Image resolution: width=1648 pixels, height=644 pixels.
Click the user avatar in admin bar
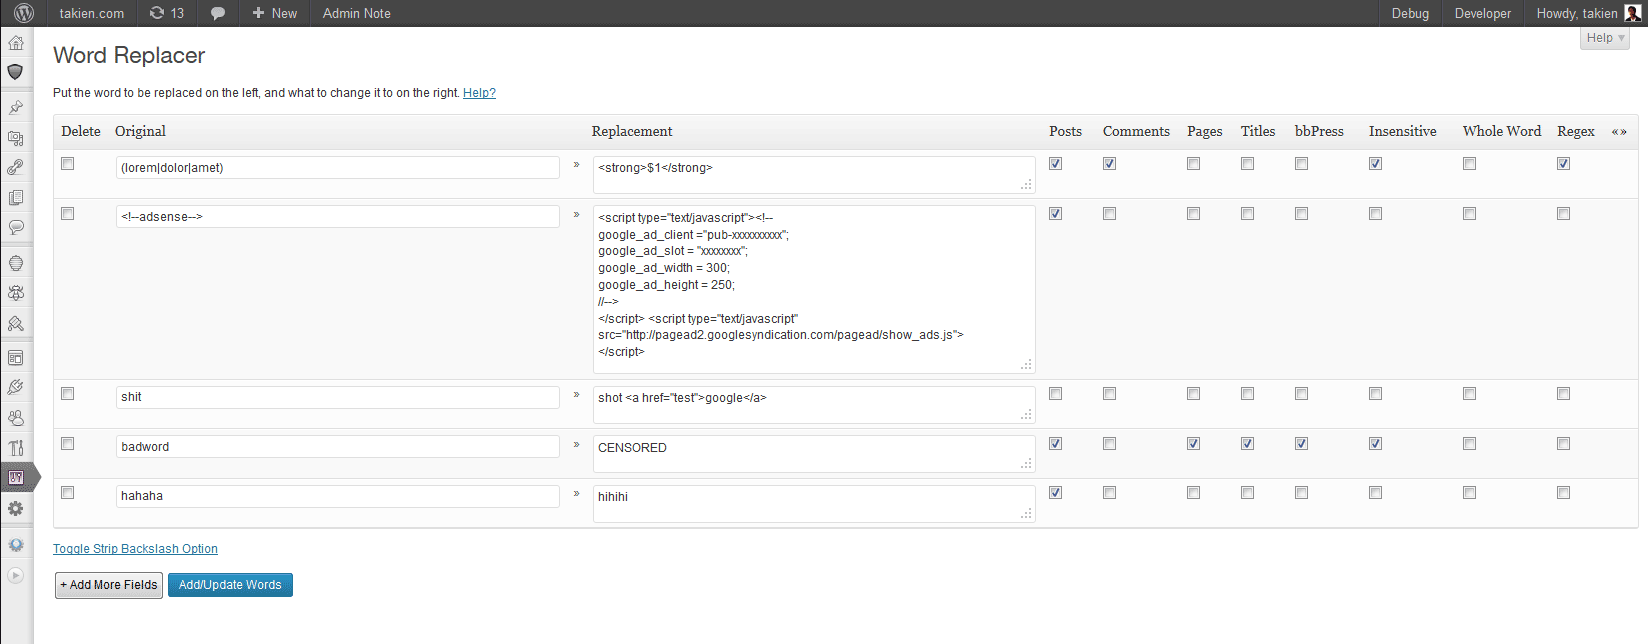tap(1633, 13)
